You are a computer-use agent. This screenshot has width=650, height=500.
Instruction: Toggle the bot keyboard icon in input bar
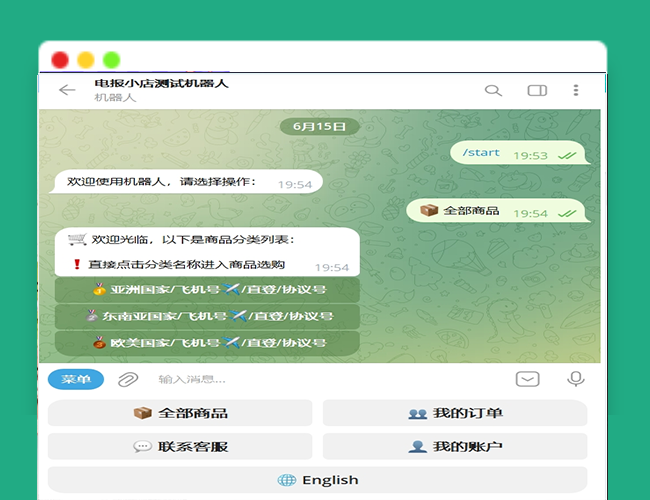click(527, 379)
